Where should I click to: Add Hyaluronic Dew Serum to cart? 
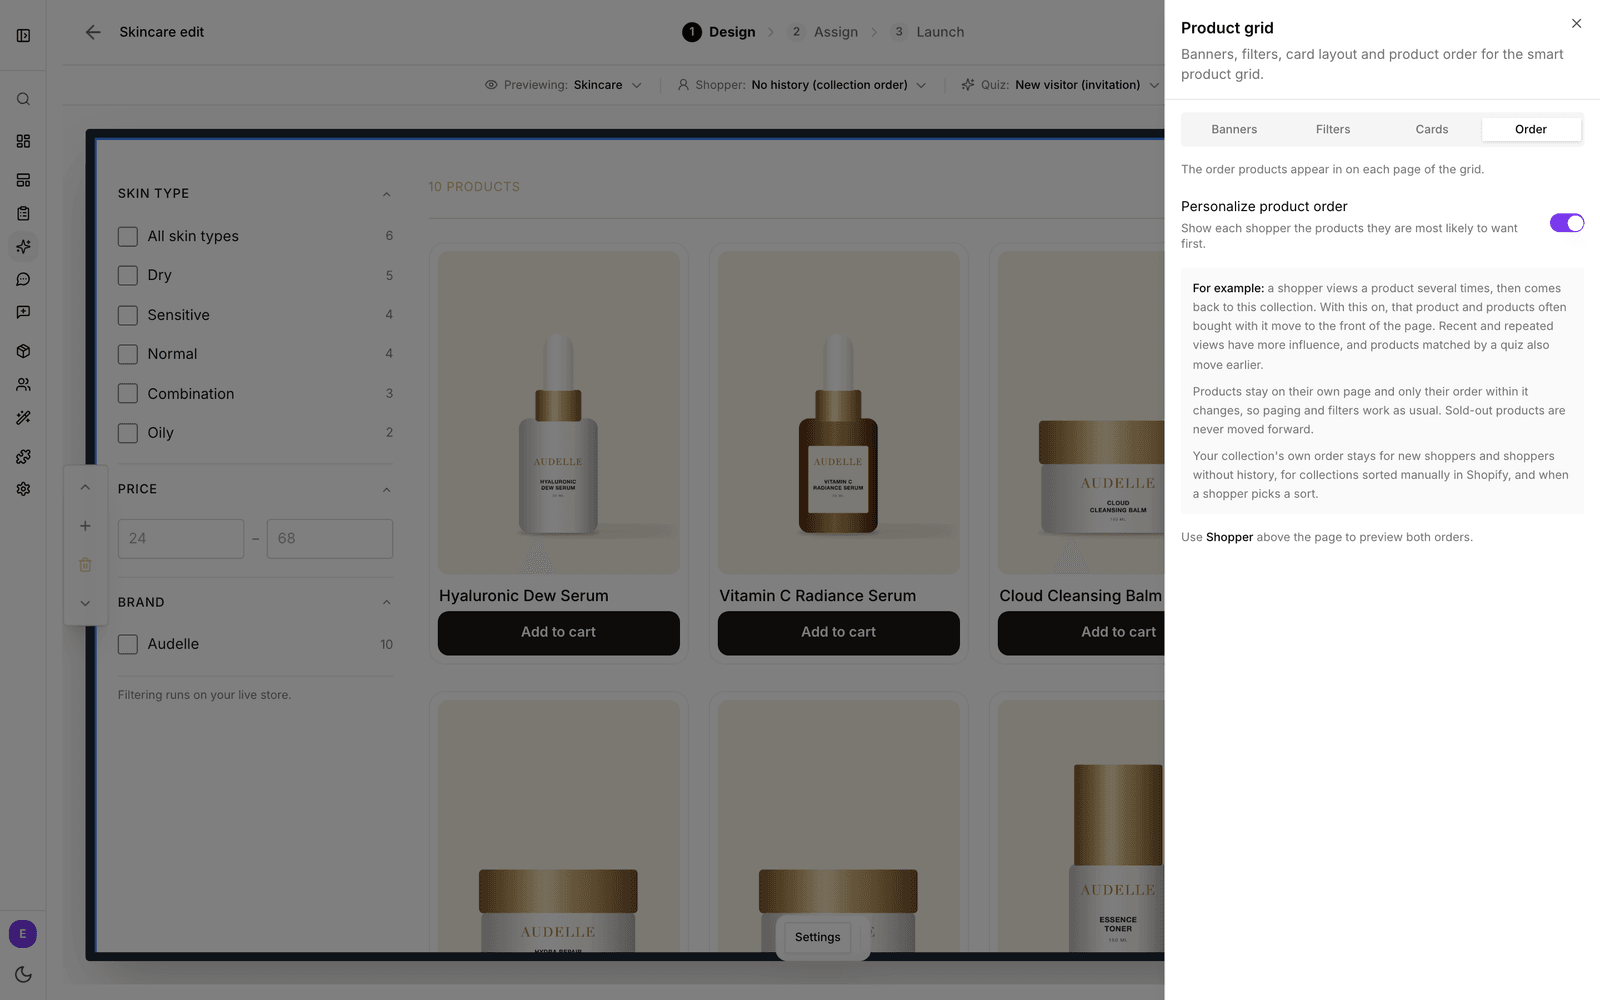[x=559, y=632]
